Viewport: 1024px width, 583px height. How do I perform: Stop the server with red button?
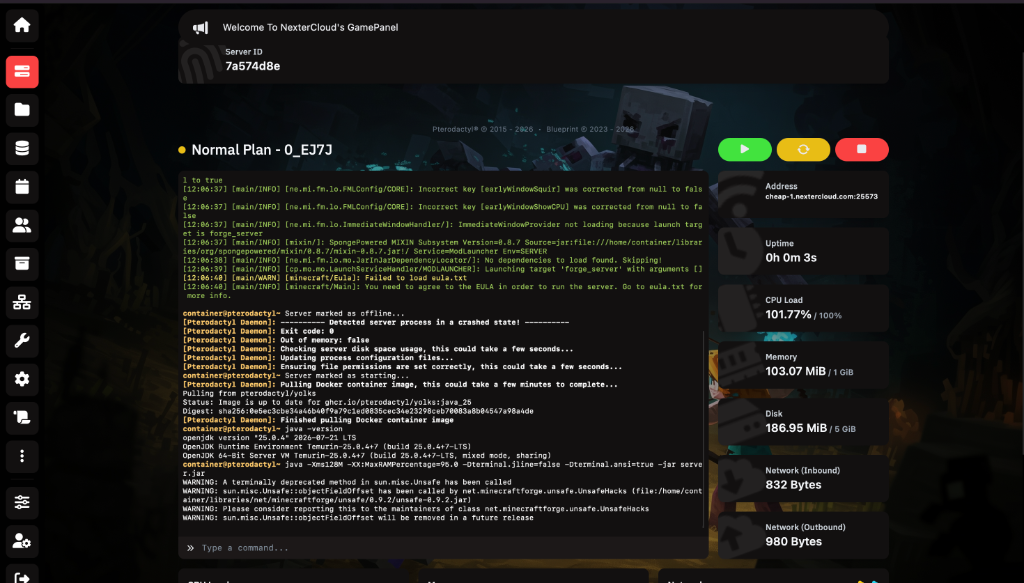[862, 150]
